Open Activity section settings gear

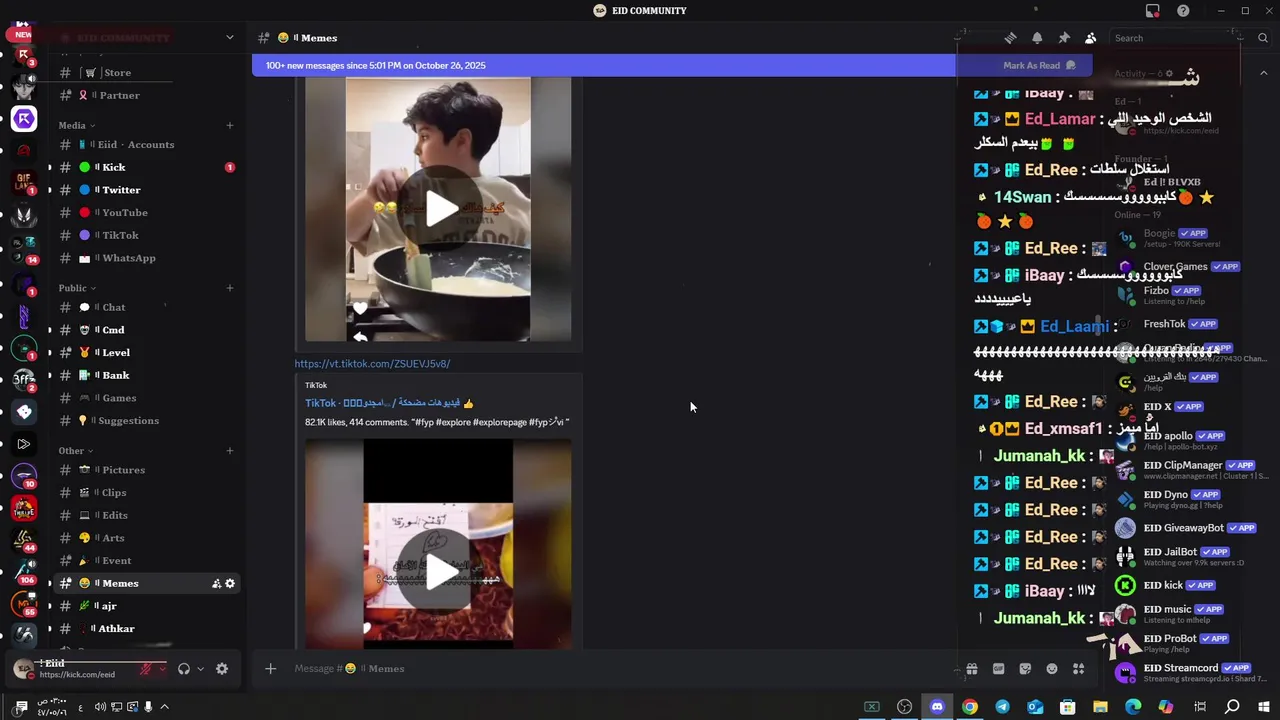coord(1169,73)
